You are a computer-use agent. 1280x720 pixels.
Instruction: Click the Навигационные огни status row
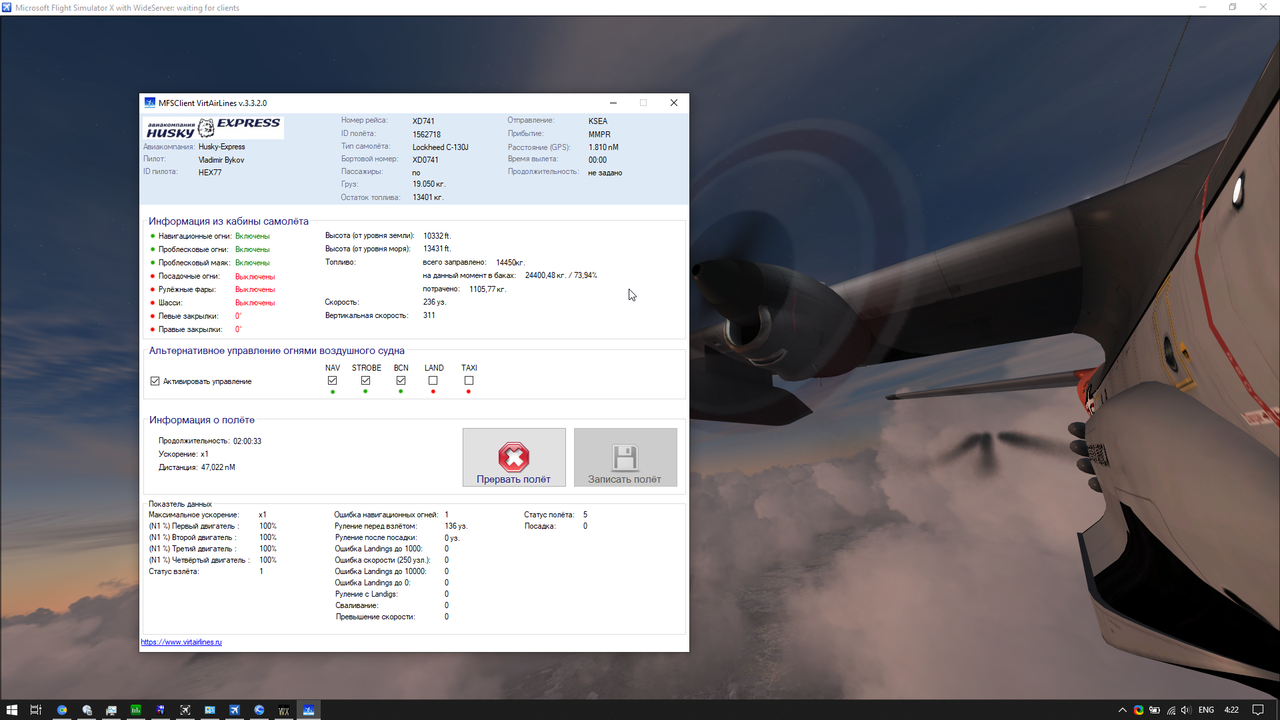(x=210, y=236)
